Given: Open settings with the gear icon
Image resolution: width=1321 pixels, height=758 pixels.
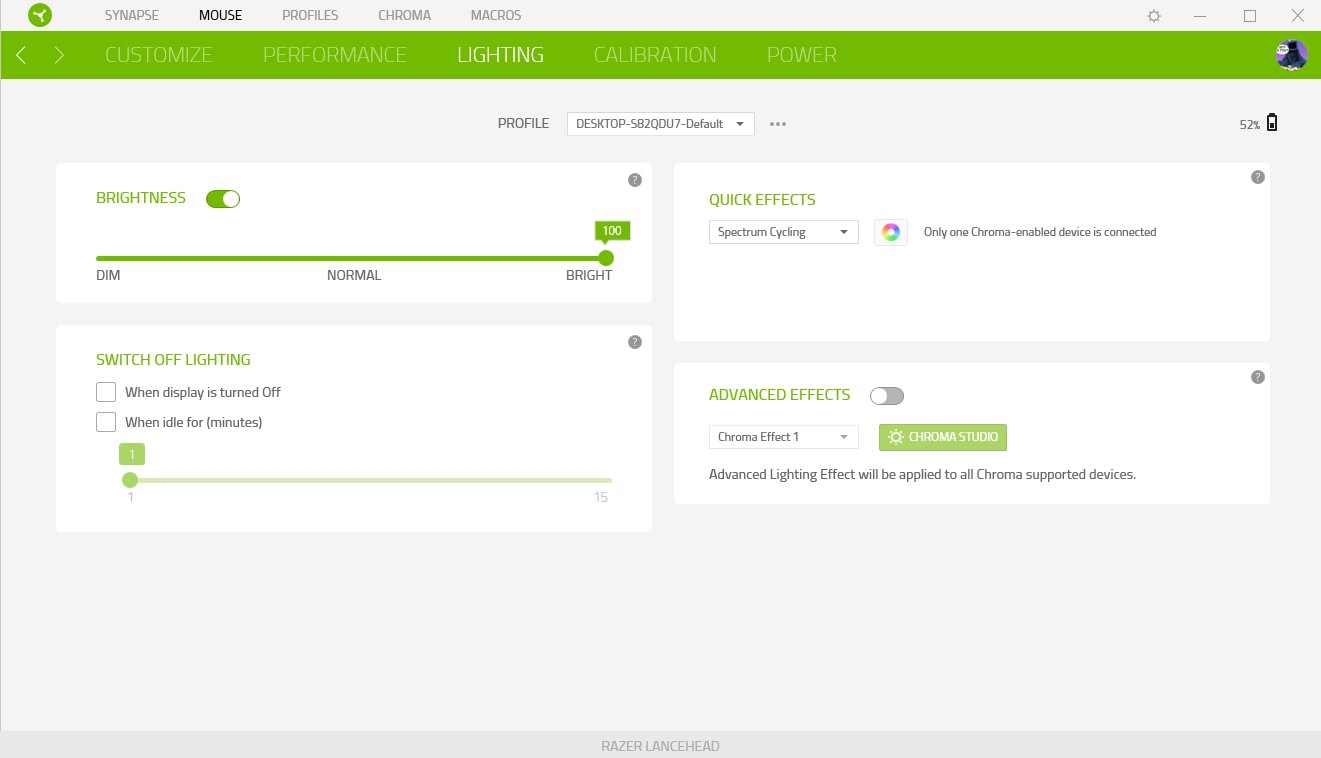Looking at the screenshot, I should click(x=1154, y=16).
